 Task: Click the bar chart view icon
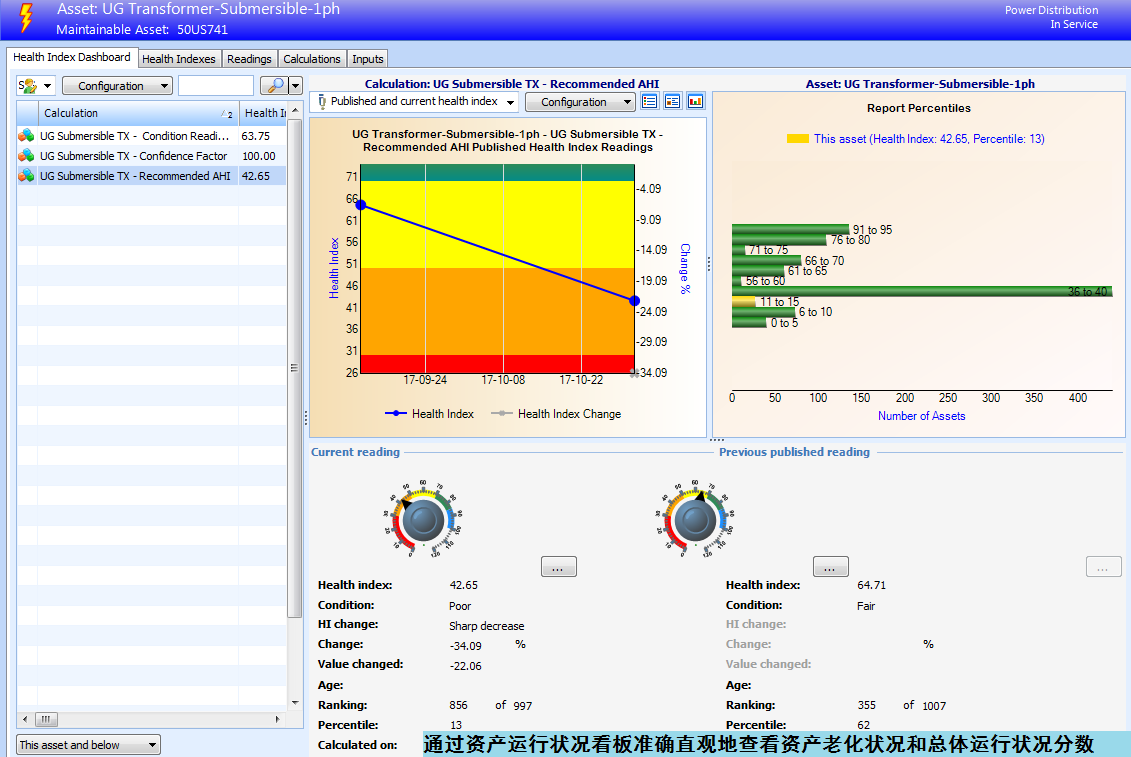695,102
